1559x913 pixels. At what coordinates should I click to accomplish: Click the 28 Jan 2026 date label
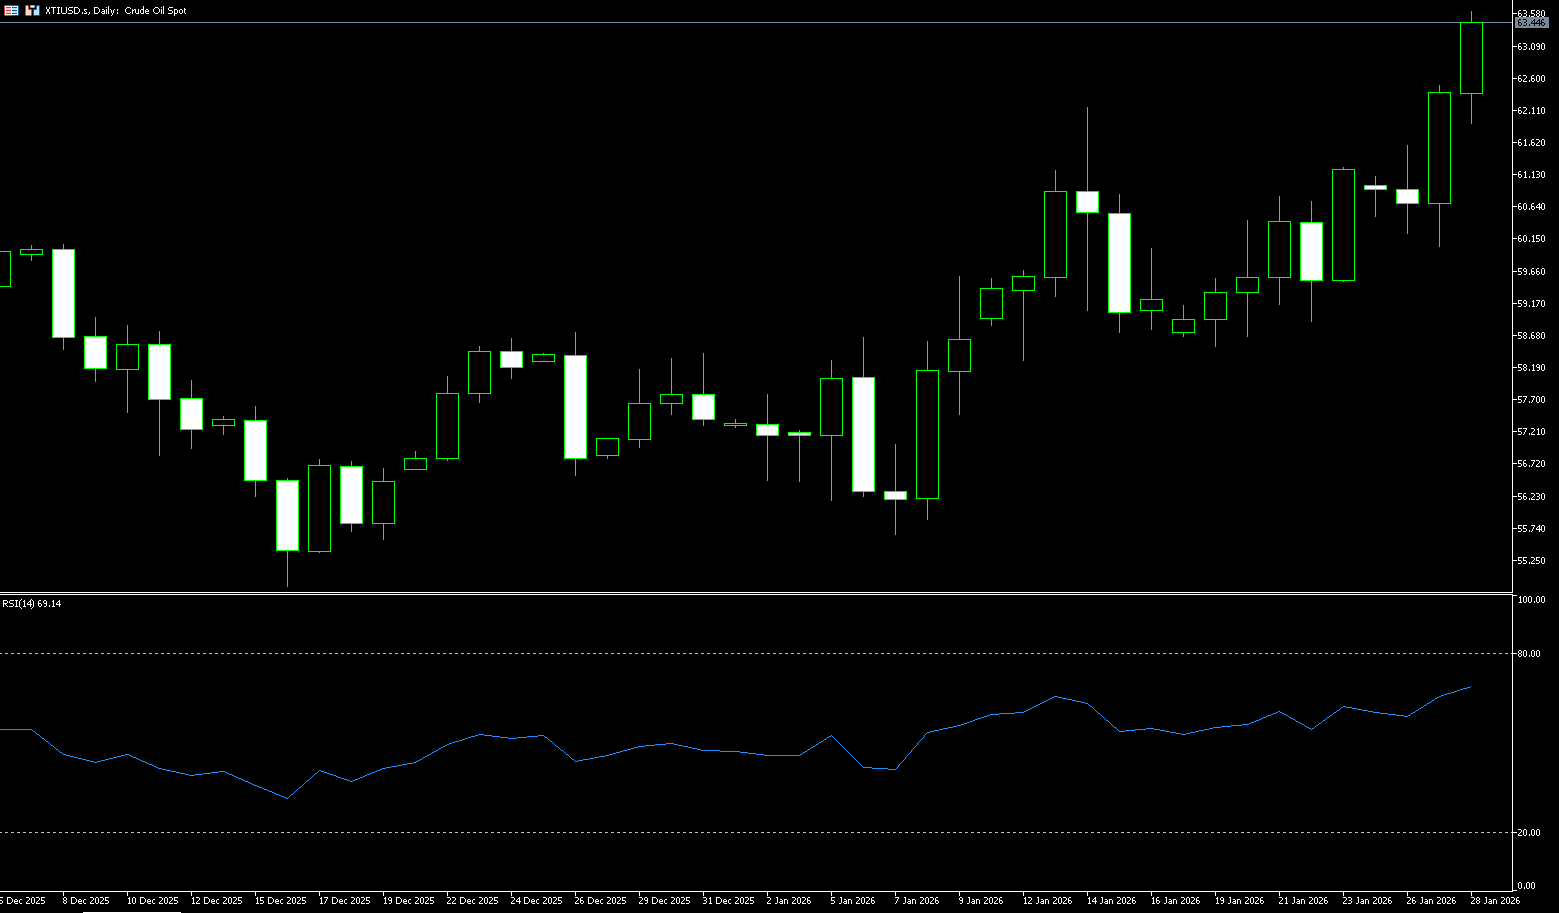(1494, 901)
